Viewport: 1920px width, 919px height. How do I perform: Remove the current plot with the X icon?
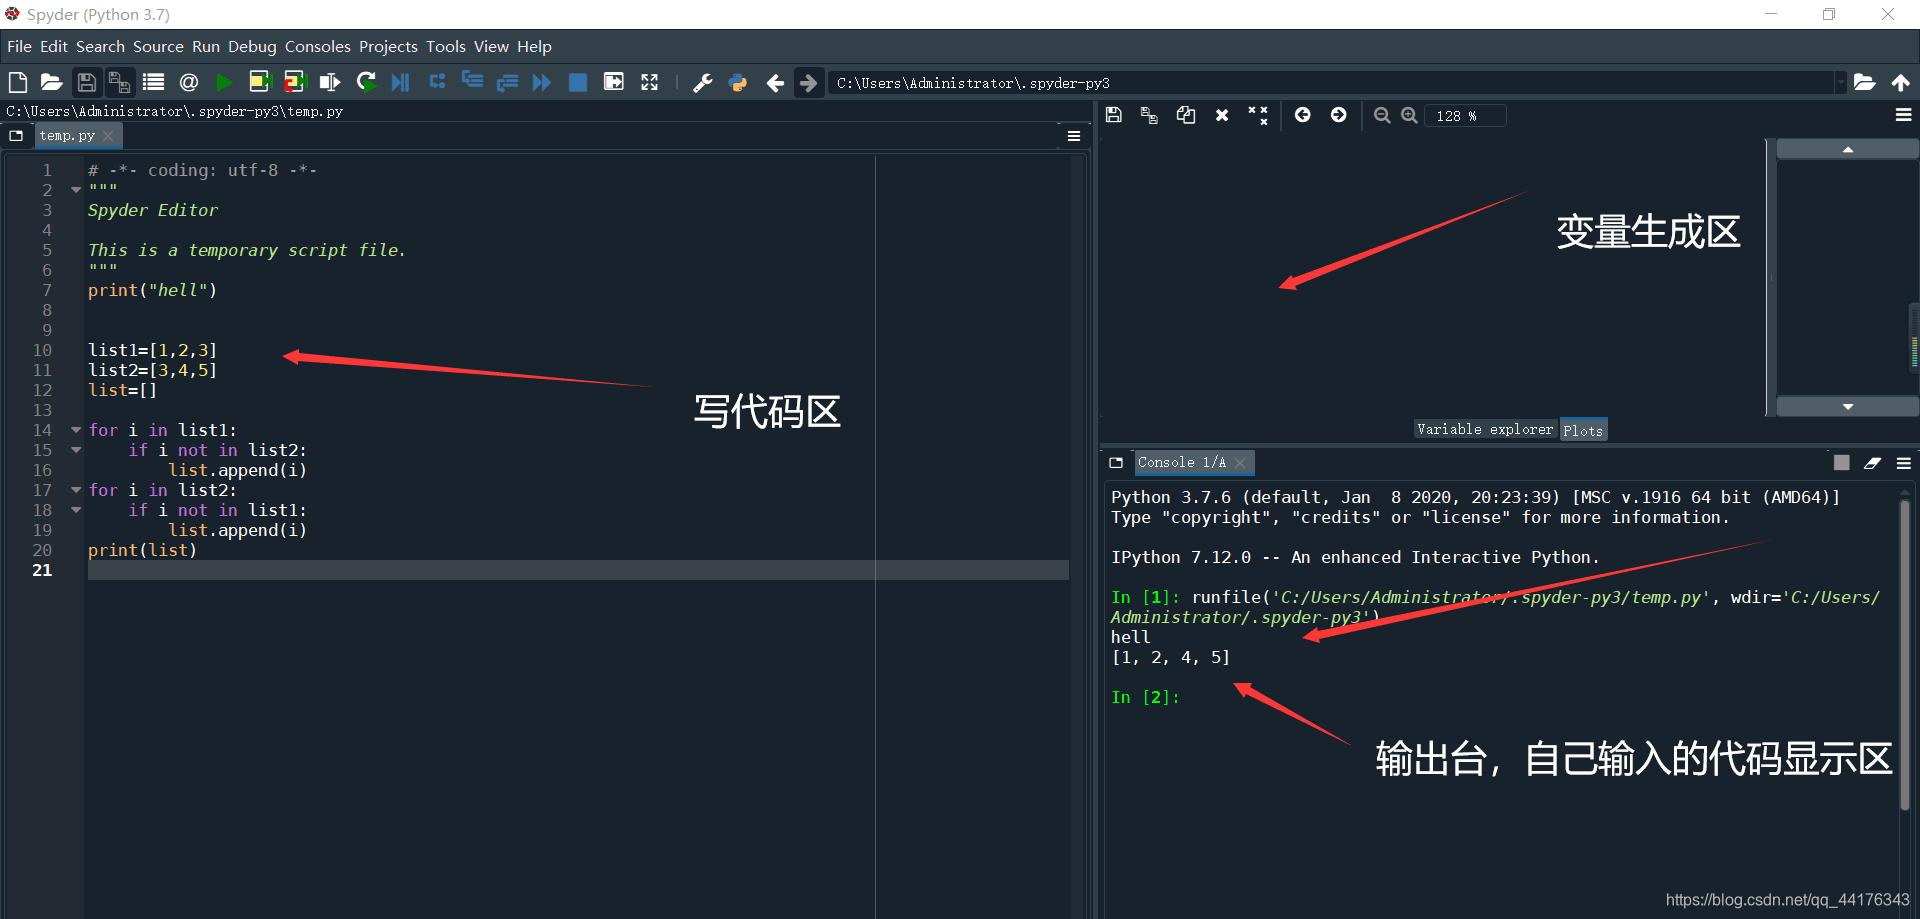coord(1222,115)
